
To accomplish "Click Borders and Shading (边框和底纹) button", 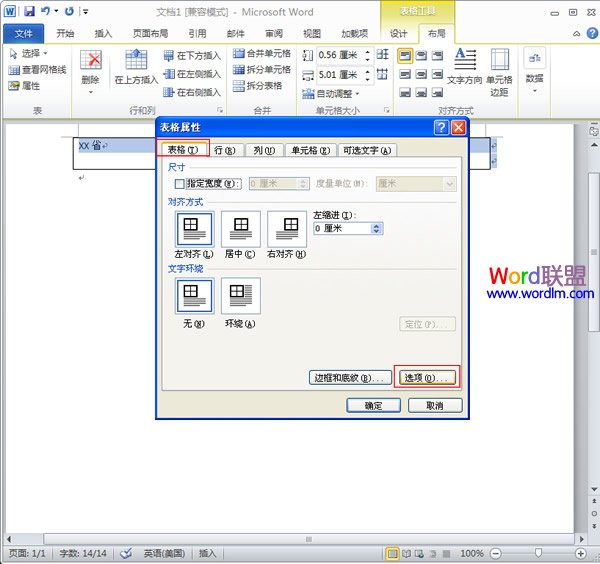I will coord(350,378).
